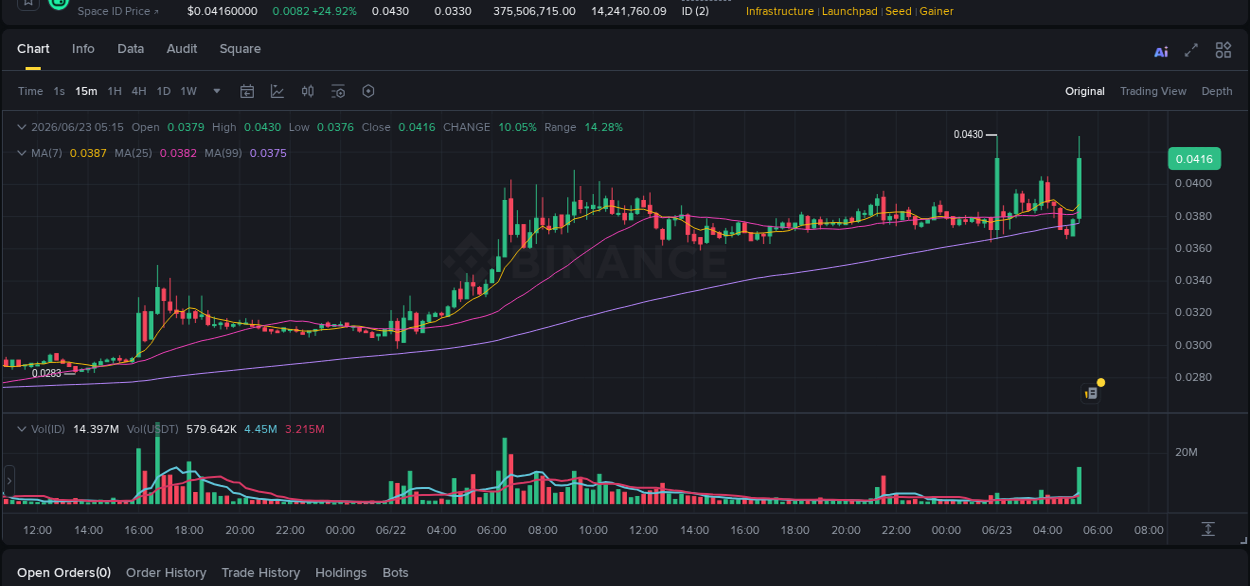
Task: Switch to the Data tab
Action: pyautogui.click(x=130, y=49)
